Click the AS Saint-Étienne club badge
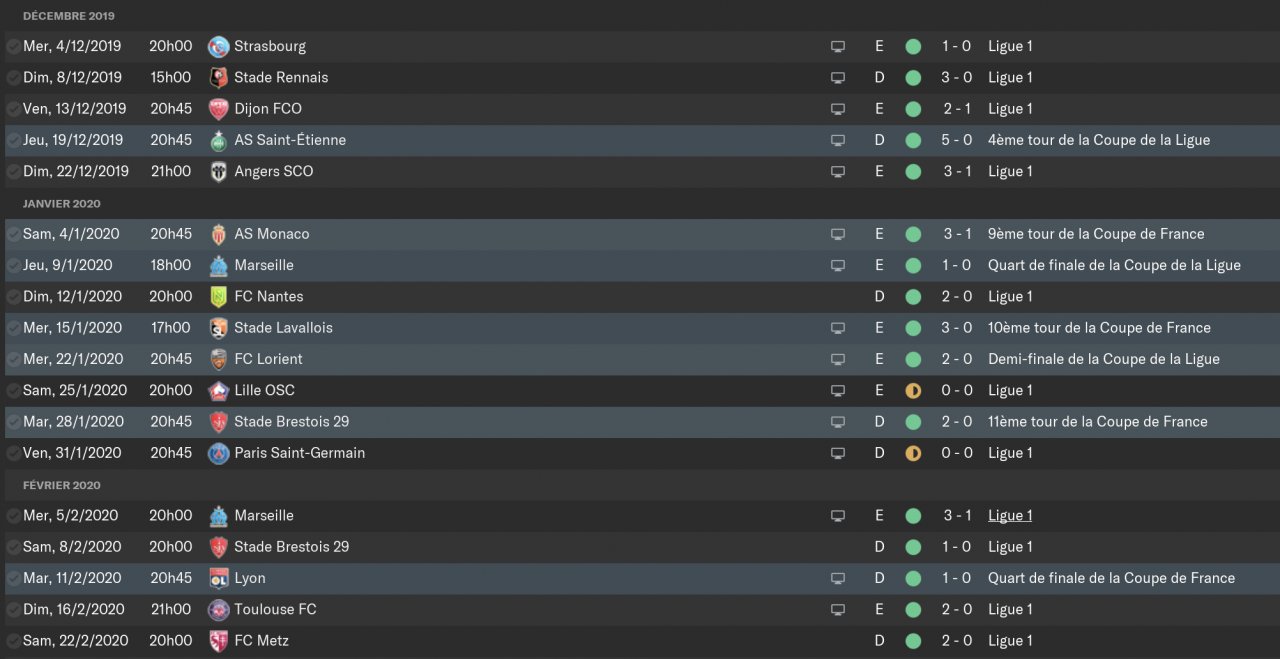The image size is (1280, 659). pos(218,140)
